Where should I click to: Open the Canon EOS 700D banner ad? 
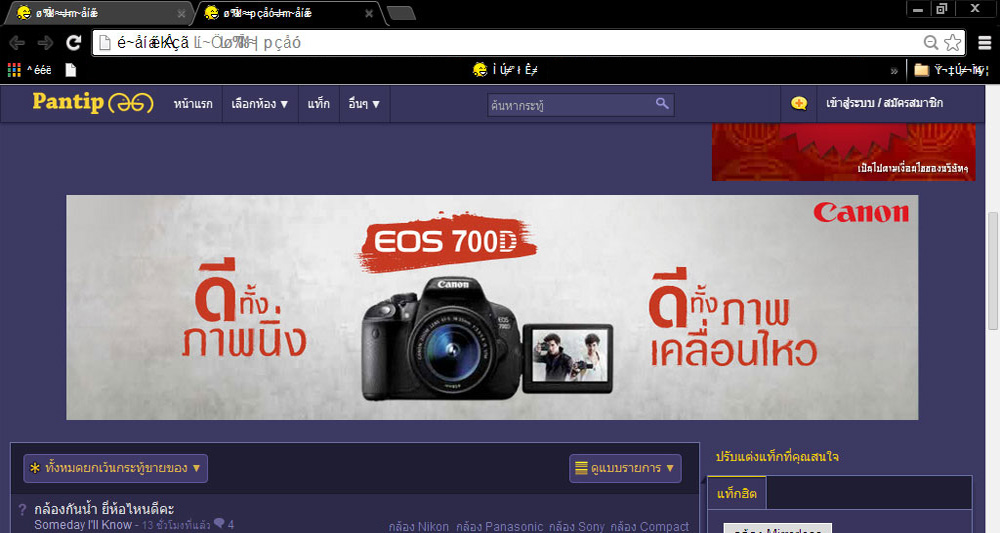pos(492,307)
